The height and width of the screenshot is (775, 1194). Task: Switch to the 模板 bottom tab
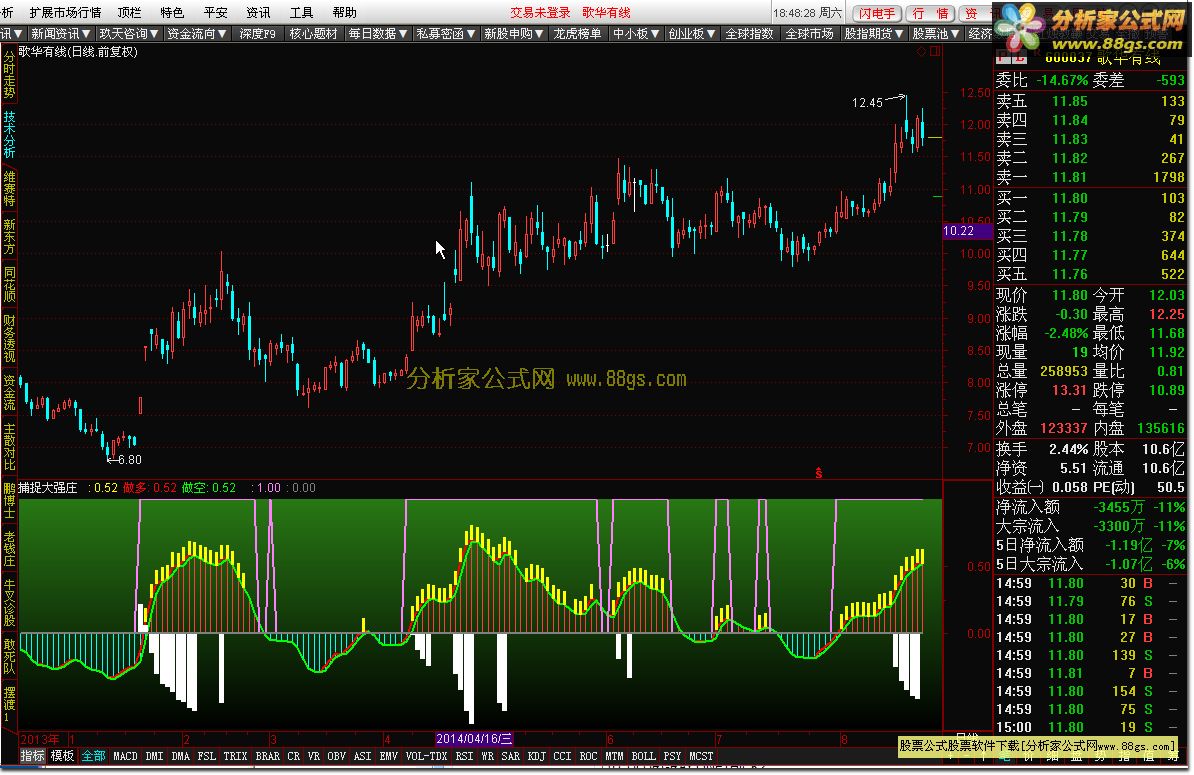click(62, 756)
